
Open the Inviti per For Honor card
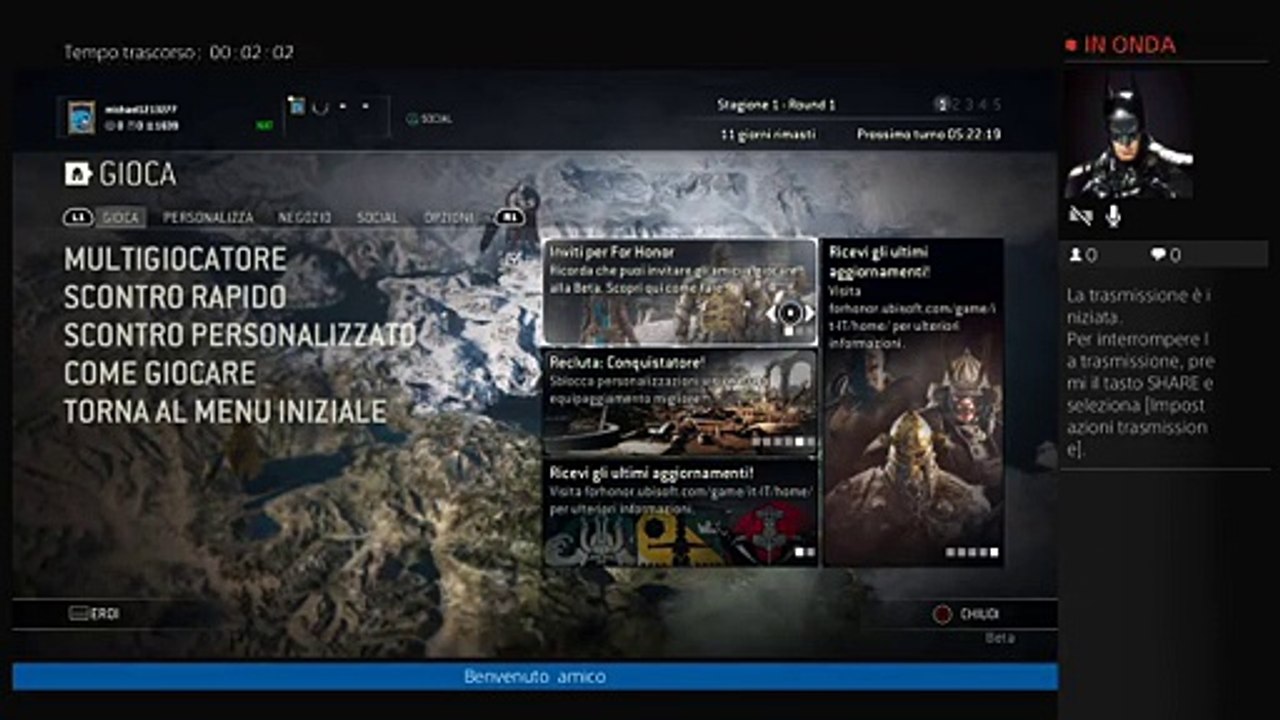point(680,291)
